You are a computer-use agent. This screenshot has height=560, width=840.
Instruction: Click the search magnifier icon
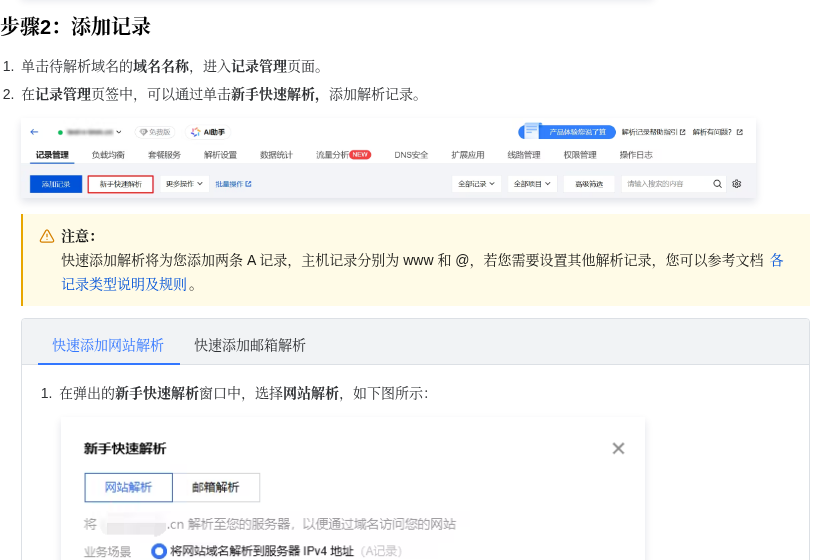point(717,184)
